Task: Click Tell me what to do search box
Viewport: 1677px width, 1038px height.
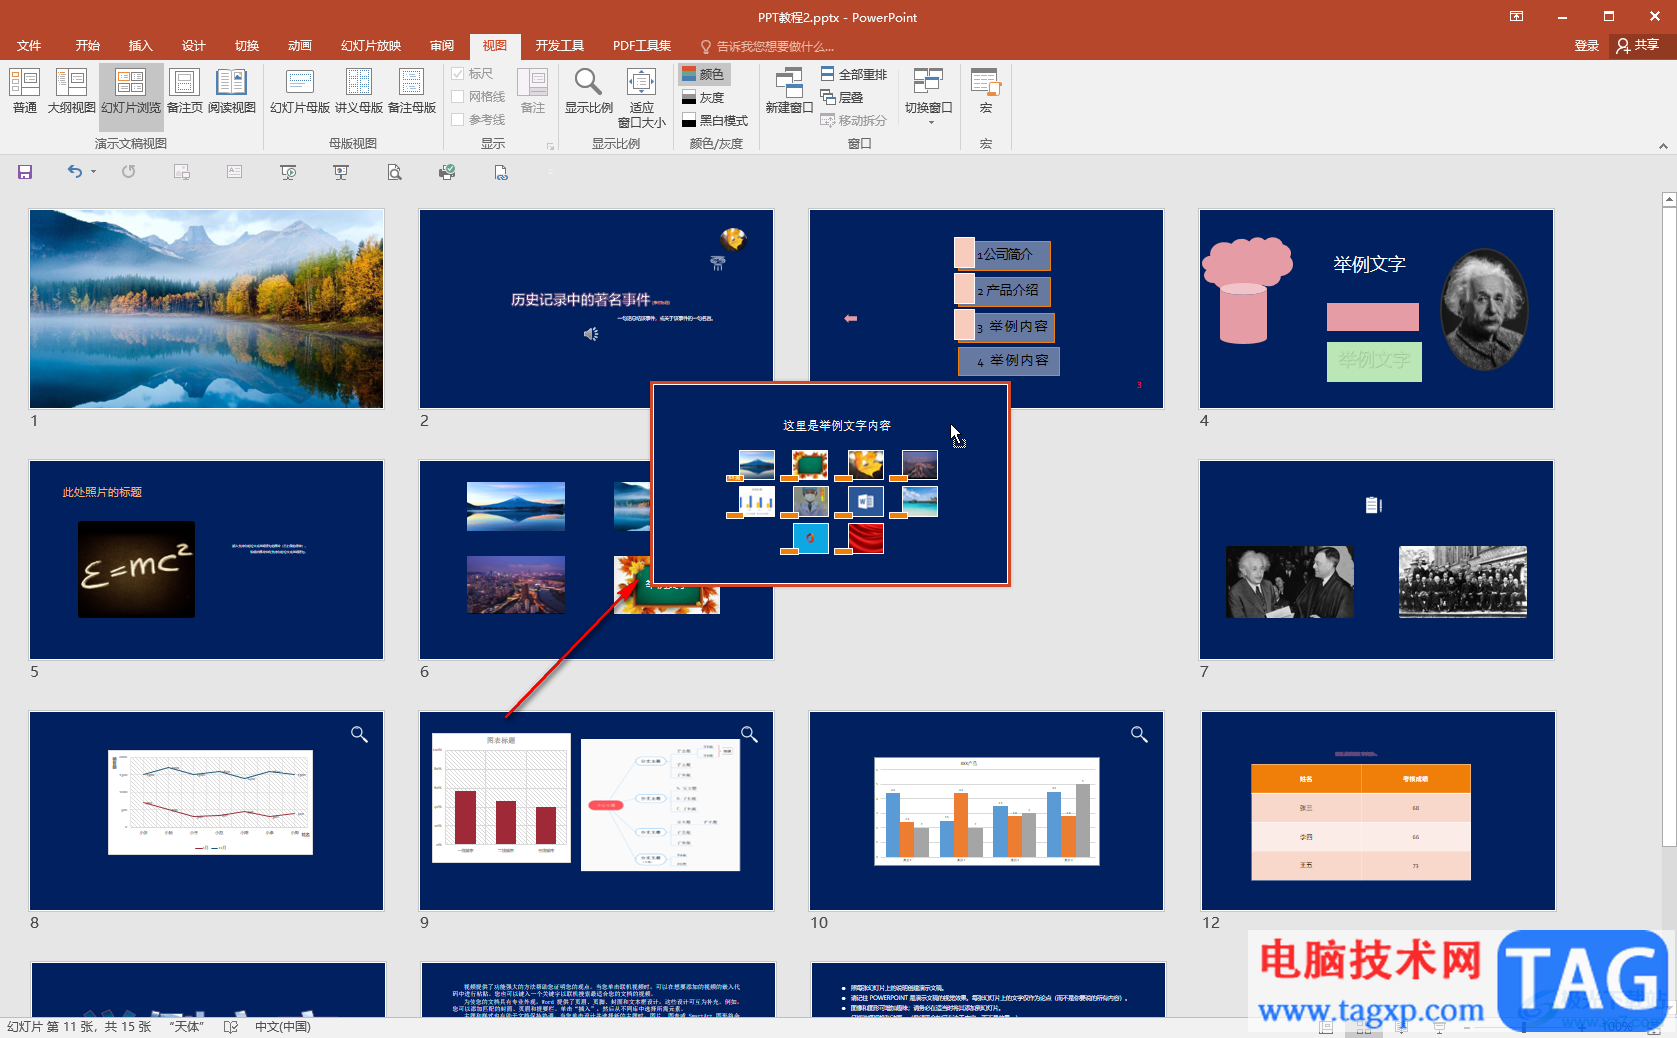Action: pyautogui.click(x=766, y=46)
